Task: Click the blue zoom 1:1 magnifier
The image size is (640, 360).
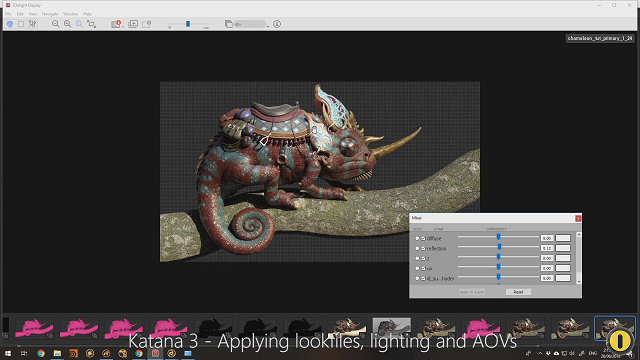Action: click(x=79, y=24)
